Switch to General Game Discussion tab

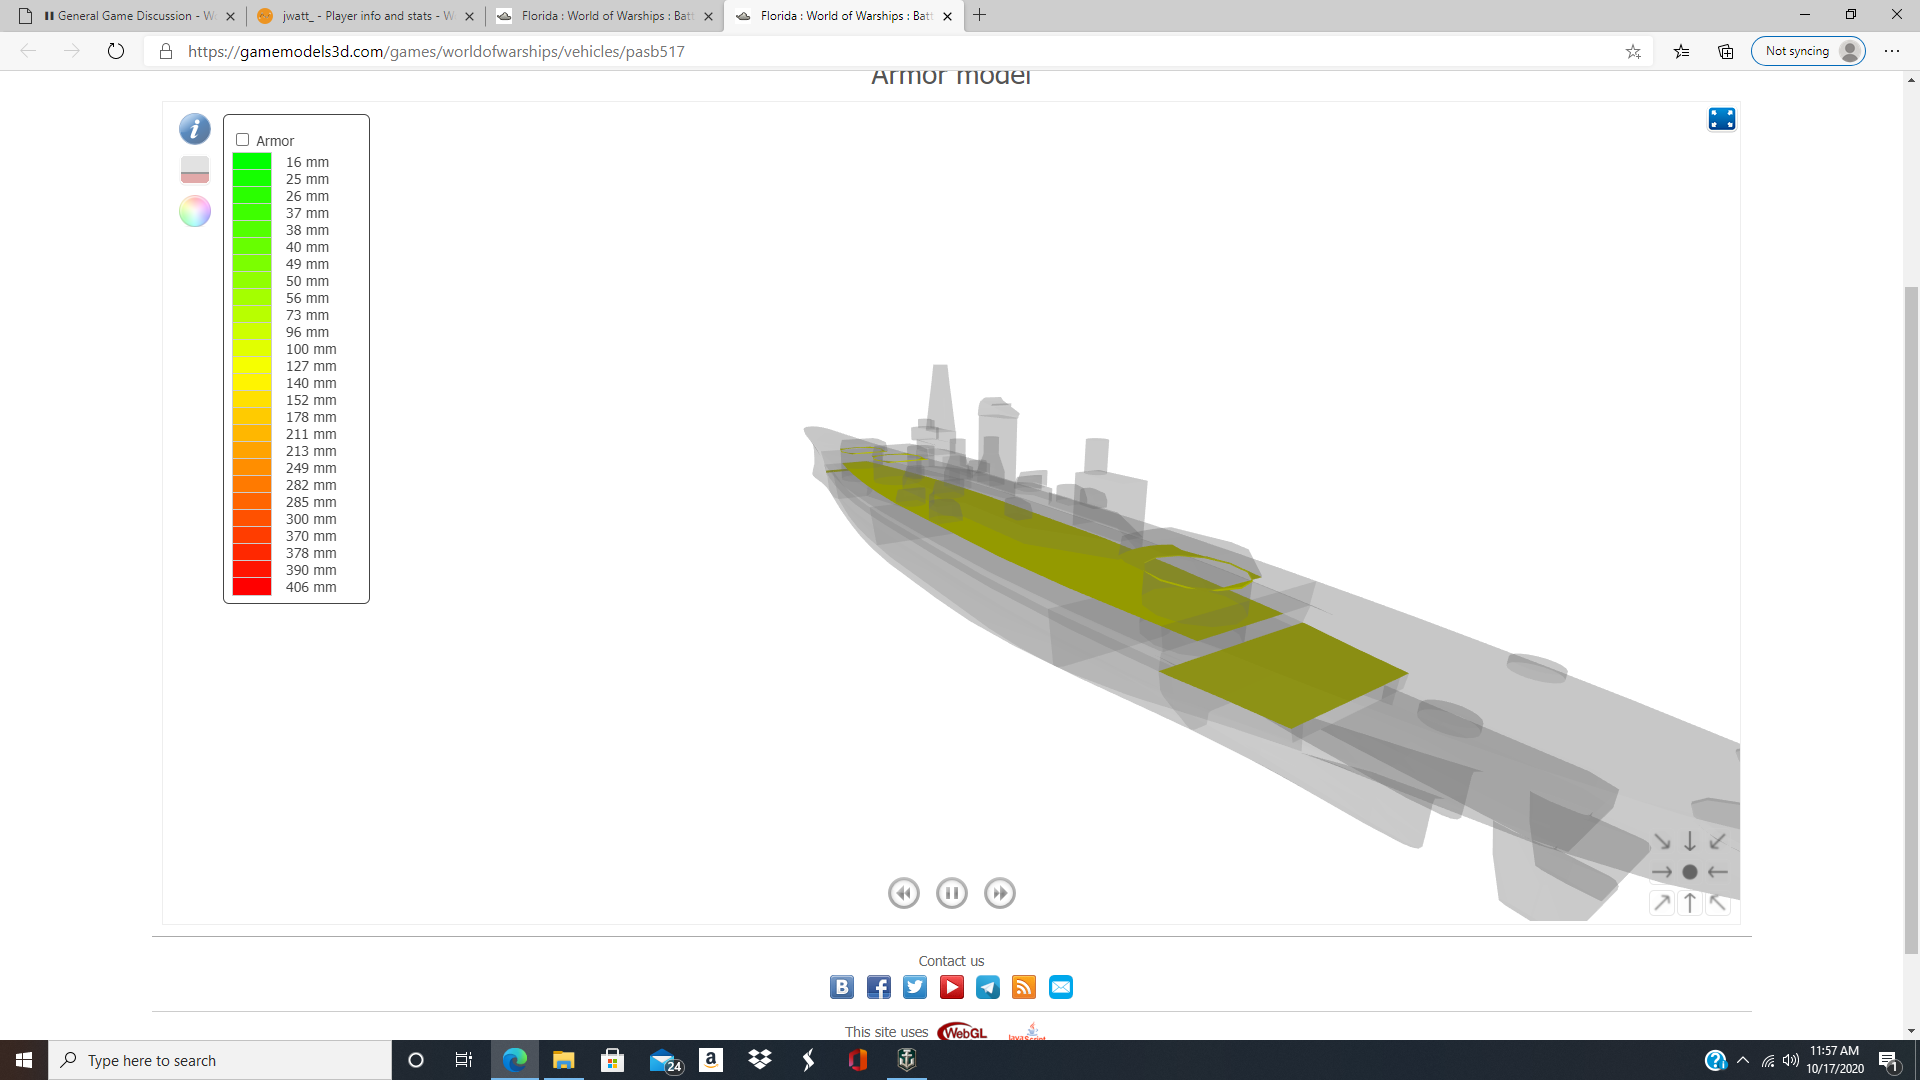click(x=125, y=16)
